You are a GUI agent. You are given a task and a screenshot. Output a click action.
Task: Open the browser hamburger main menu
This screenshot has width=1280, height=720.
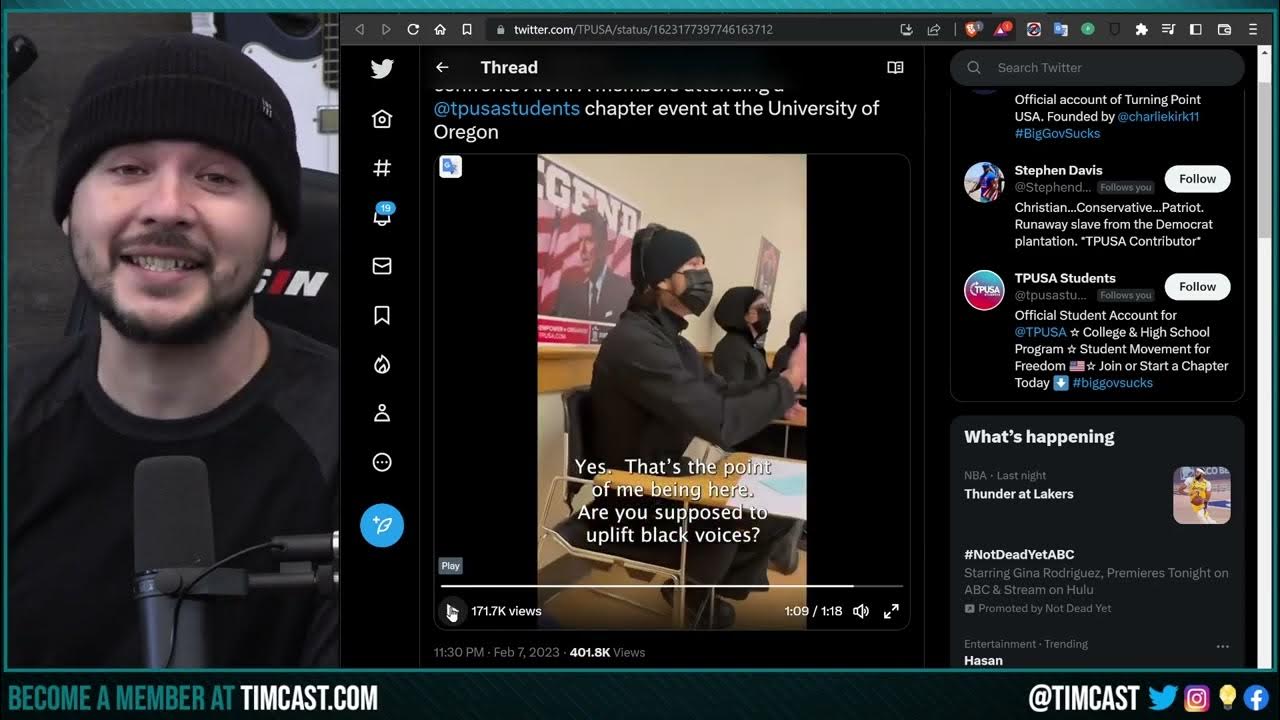pos(1253,30)
